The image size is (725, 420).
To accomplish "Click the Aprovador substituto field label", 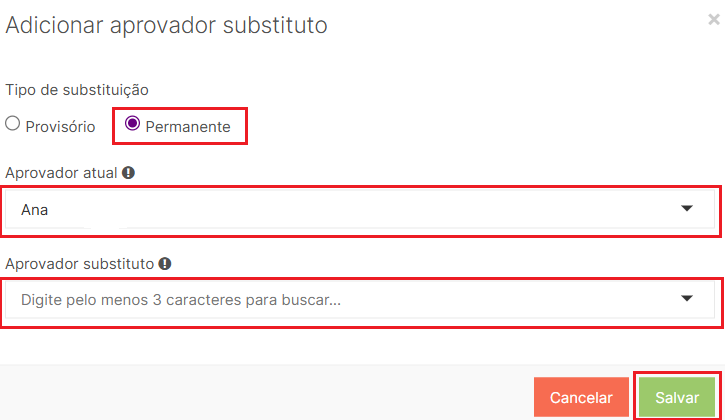I will [x=79, y=264].
